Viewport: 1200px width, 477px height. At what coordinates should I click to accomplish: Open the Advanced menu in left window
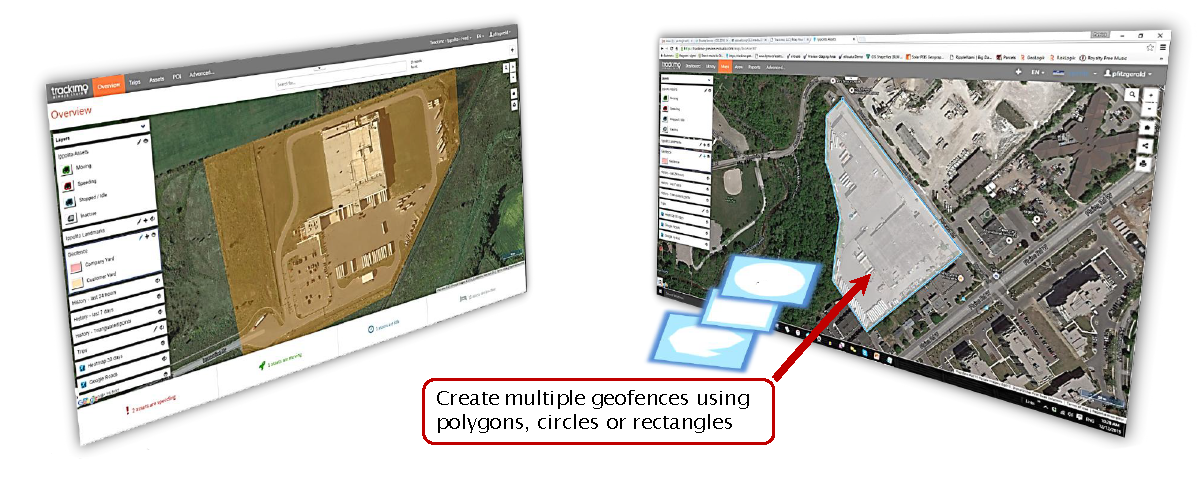point(201,74)
